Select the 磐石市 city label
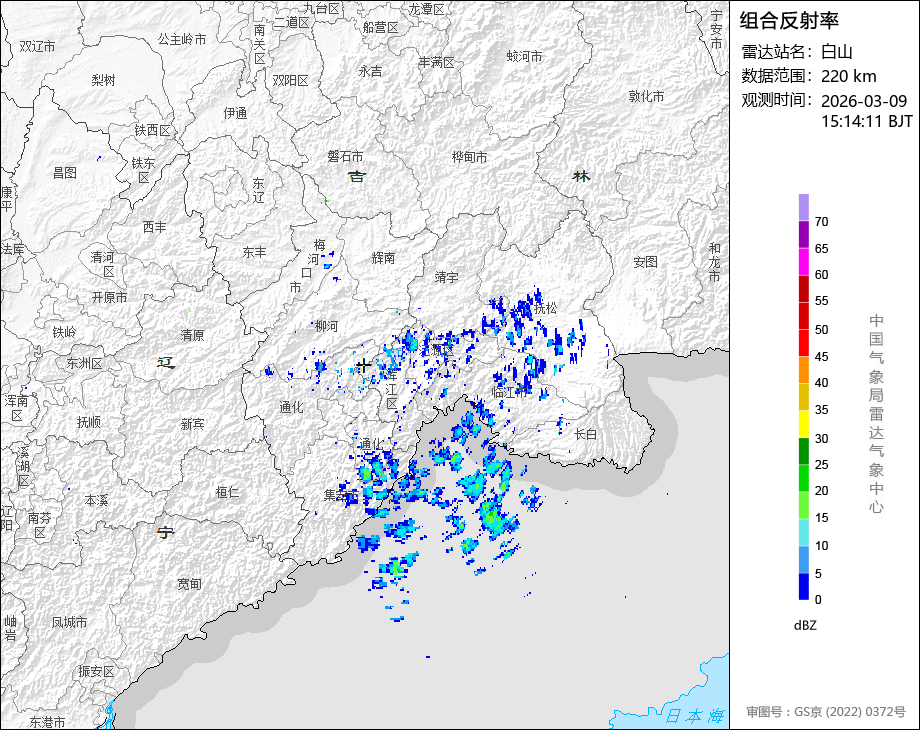This screenshot has width=920, height=730. pyautogui.click(x=345, y=156)
